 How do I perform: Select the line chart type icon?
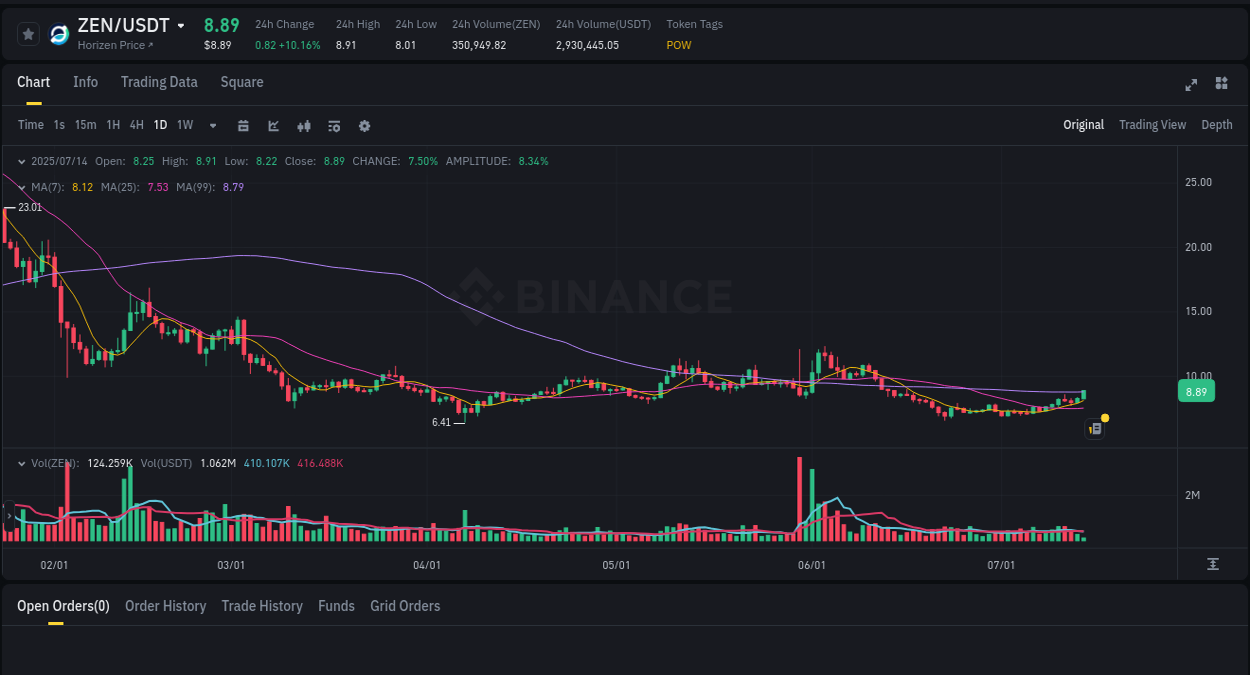tap(273, 125)
